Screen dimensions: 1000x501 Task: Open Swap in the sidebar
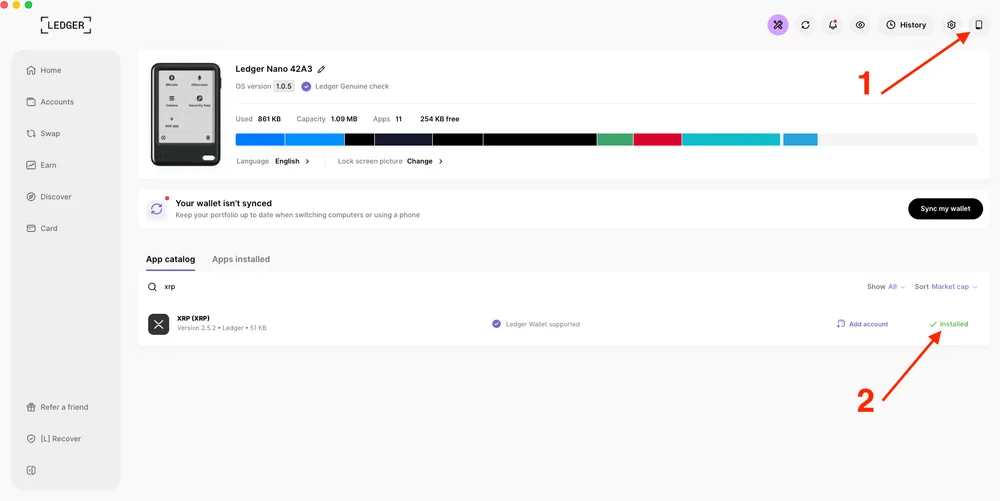pos(43,133)
